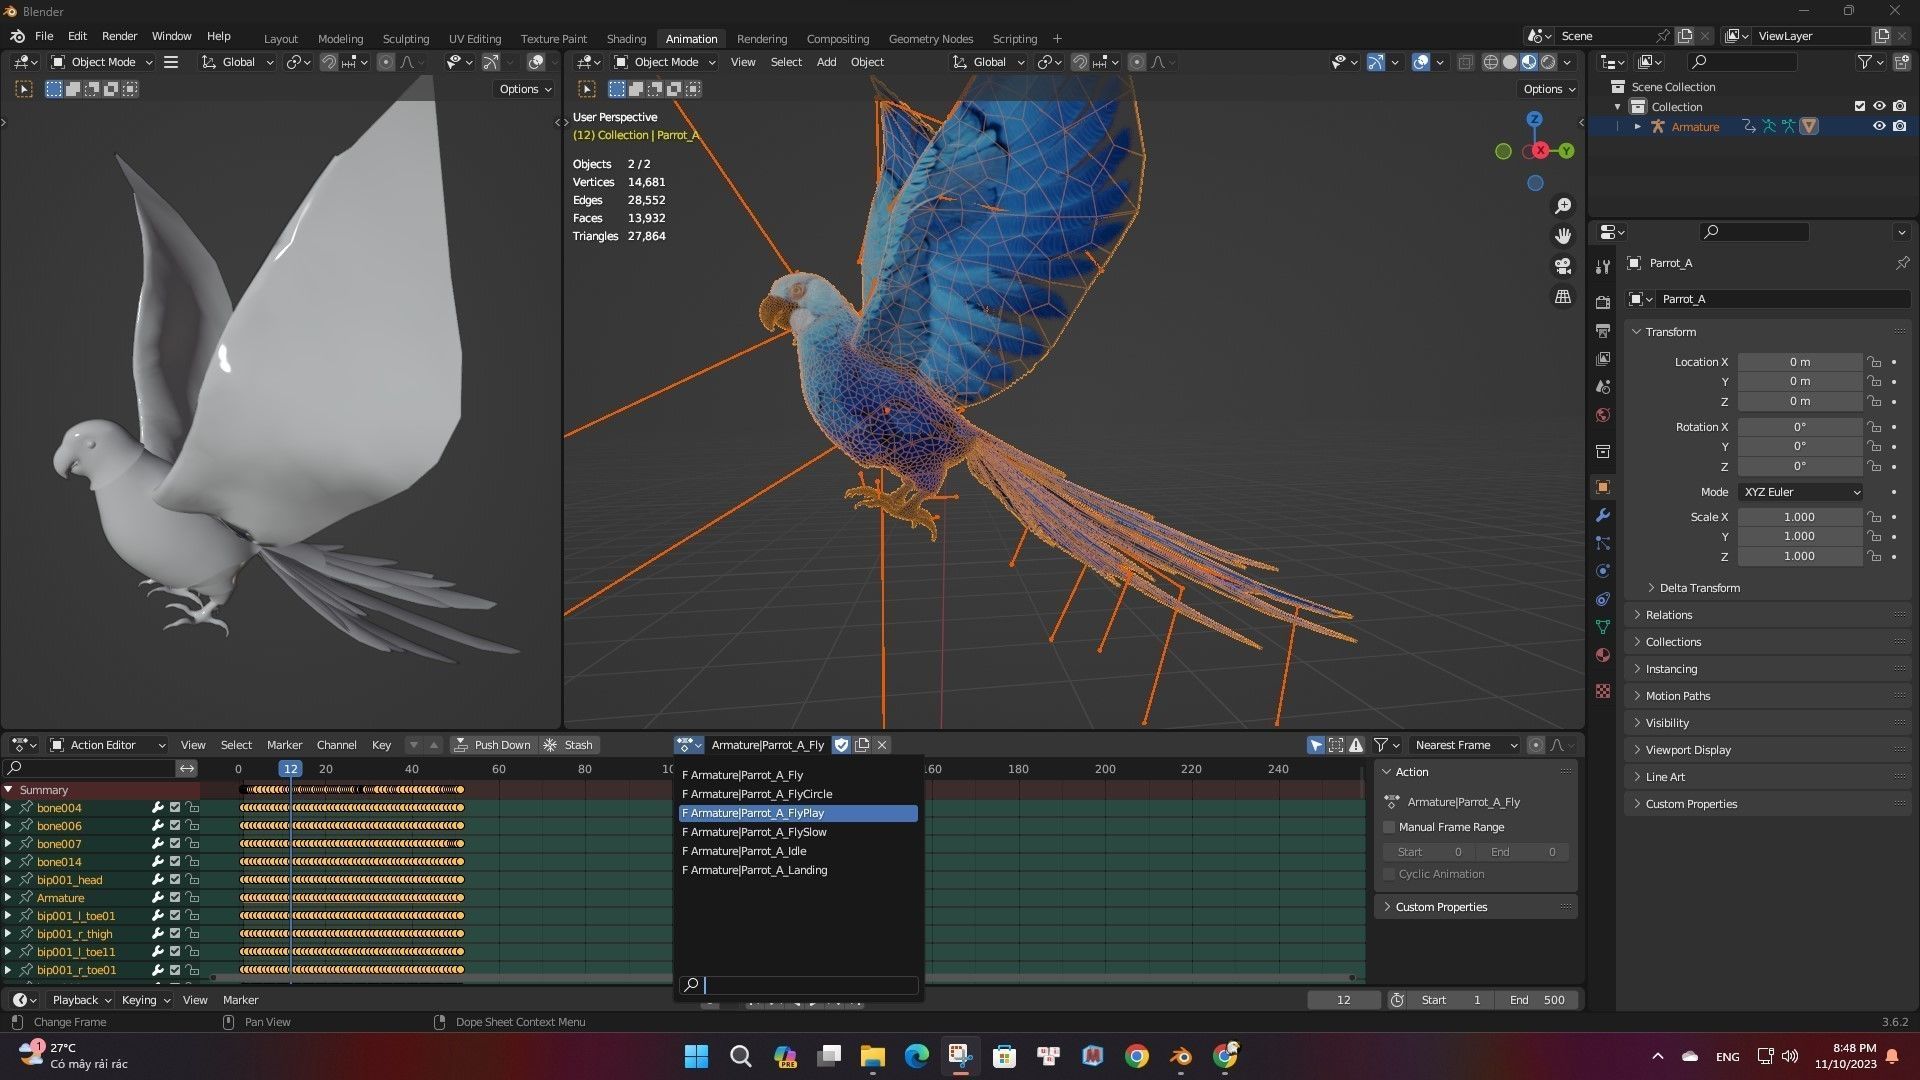Open the Nearest Frame snapping dropdown
This screenshot has height=1080, width=1920.
point(1464,745)
